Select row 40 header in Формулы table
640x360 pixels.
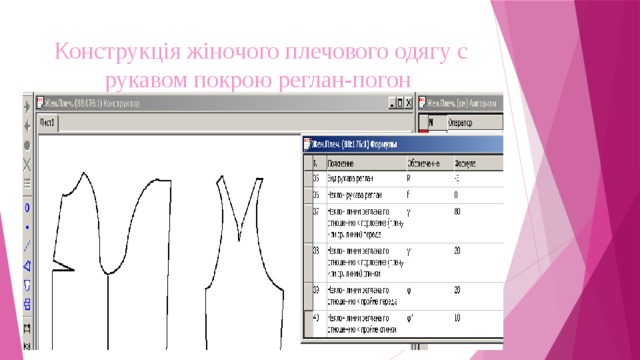[309, 323]
